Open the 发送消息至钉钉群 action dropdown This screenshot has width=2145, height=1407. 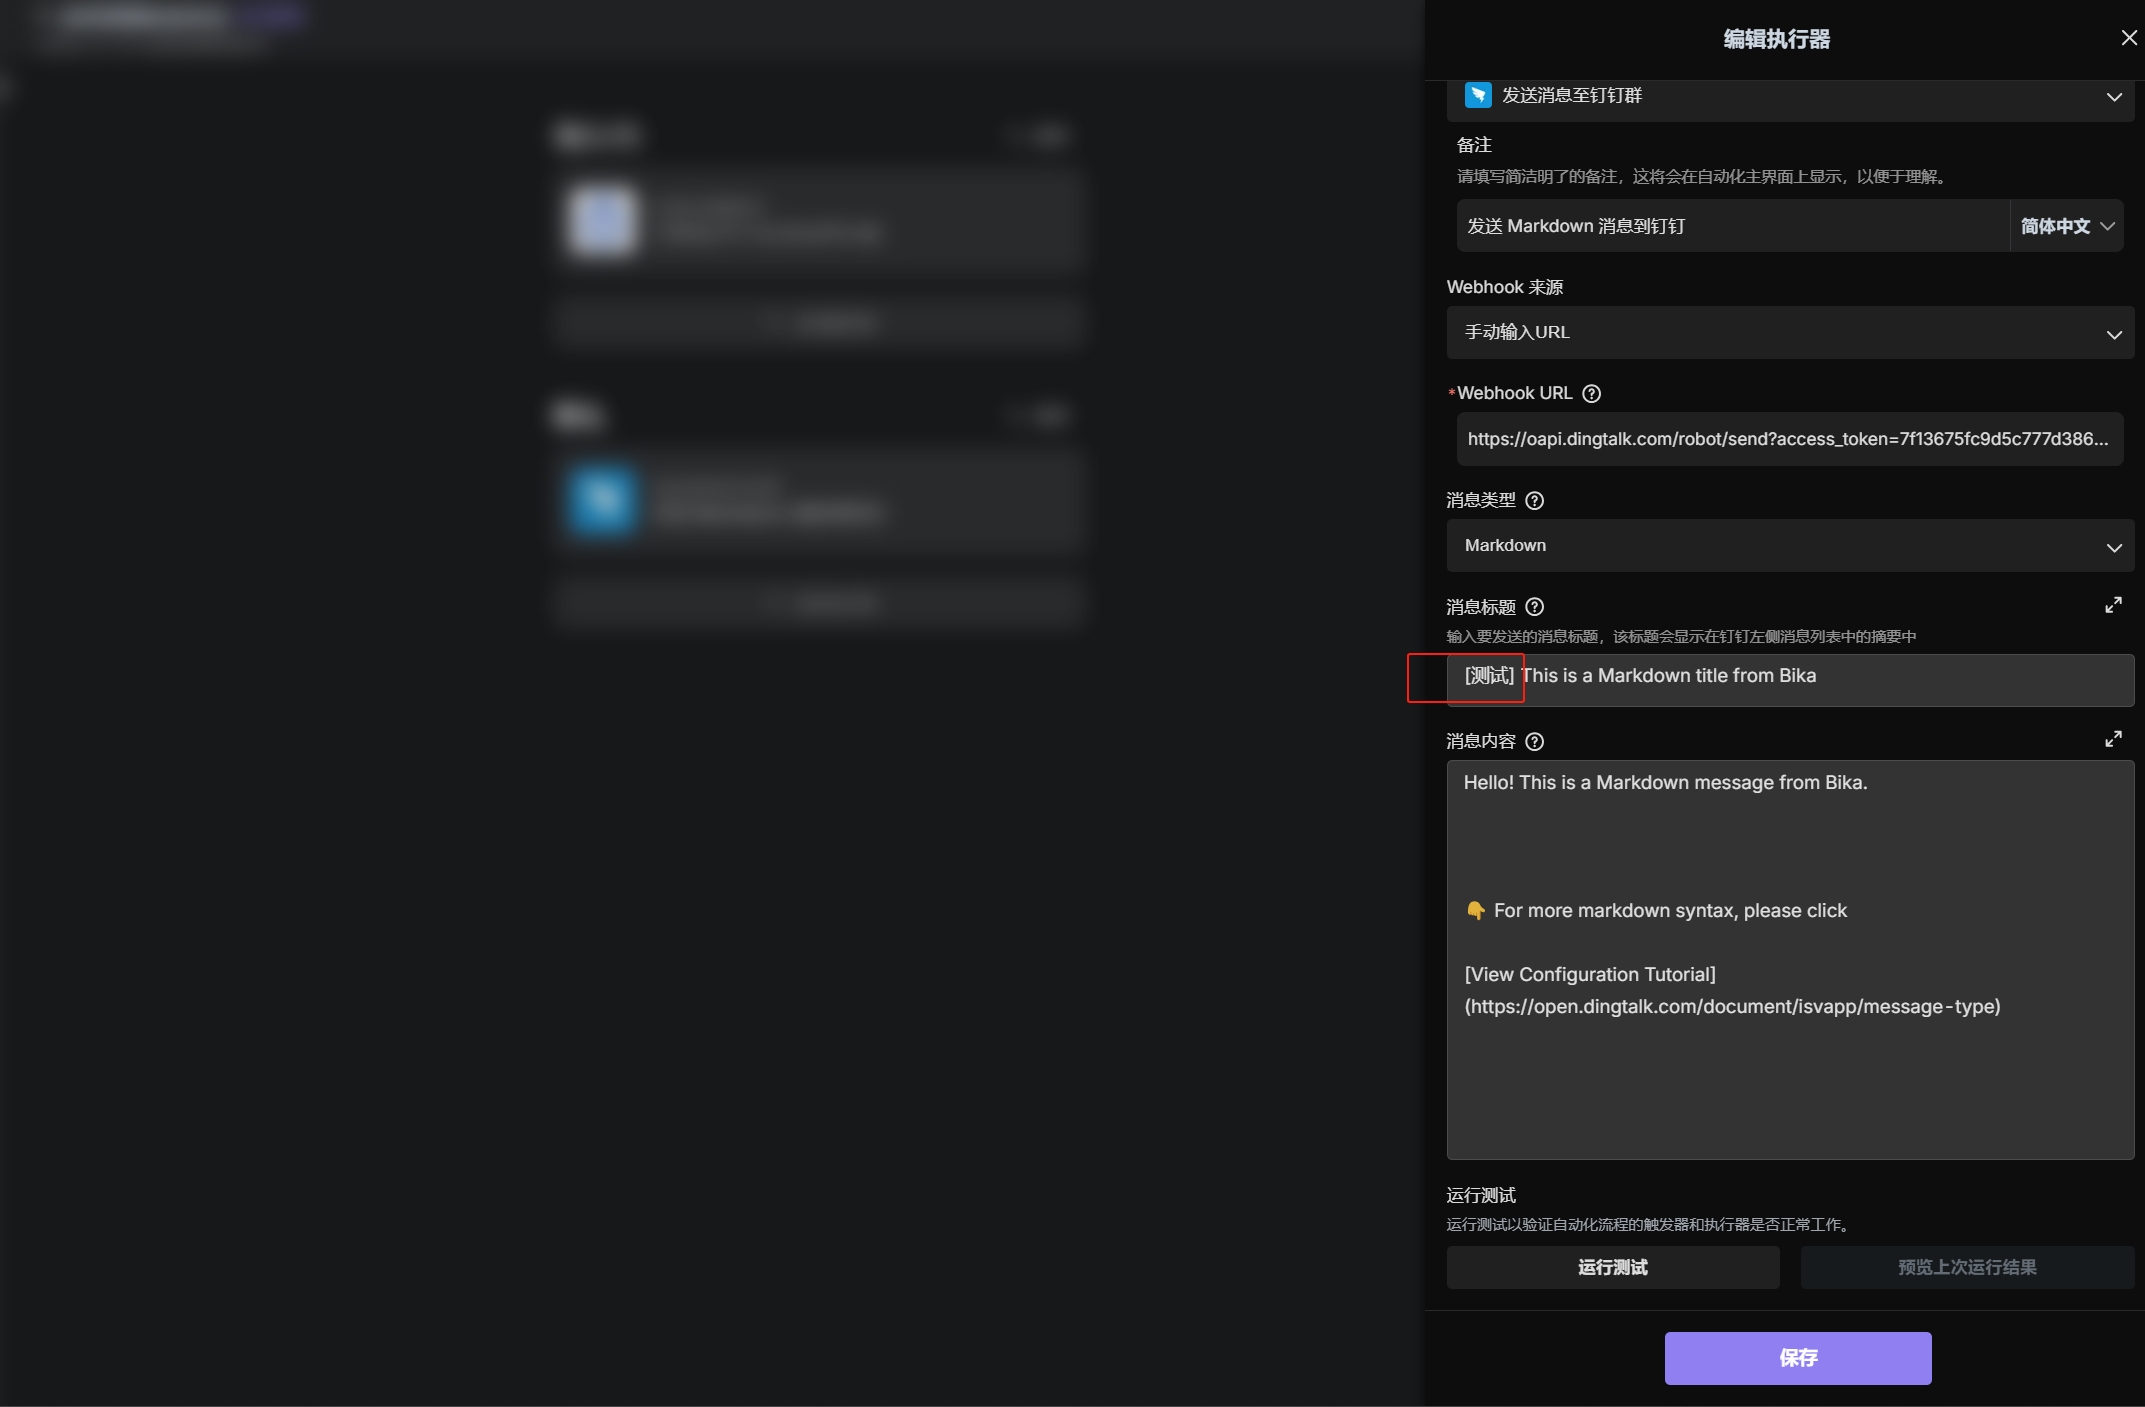(1790, 97)
